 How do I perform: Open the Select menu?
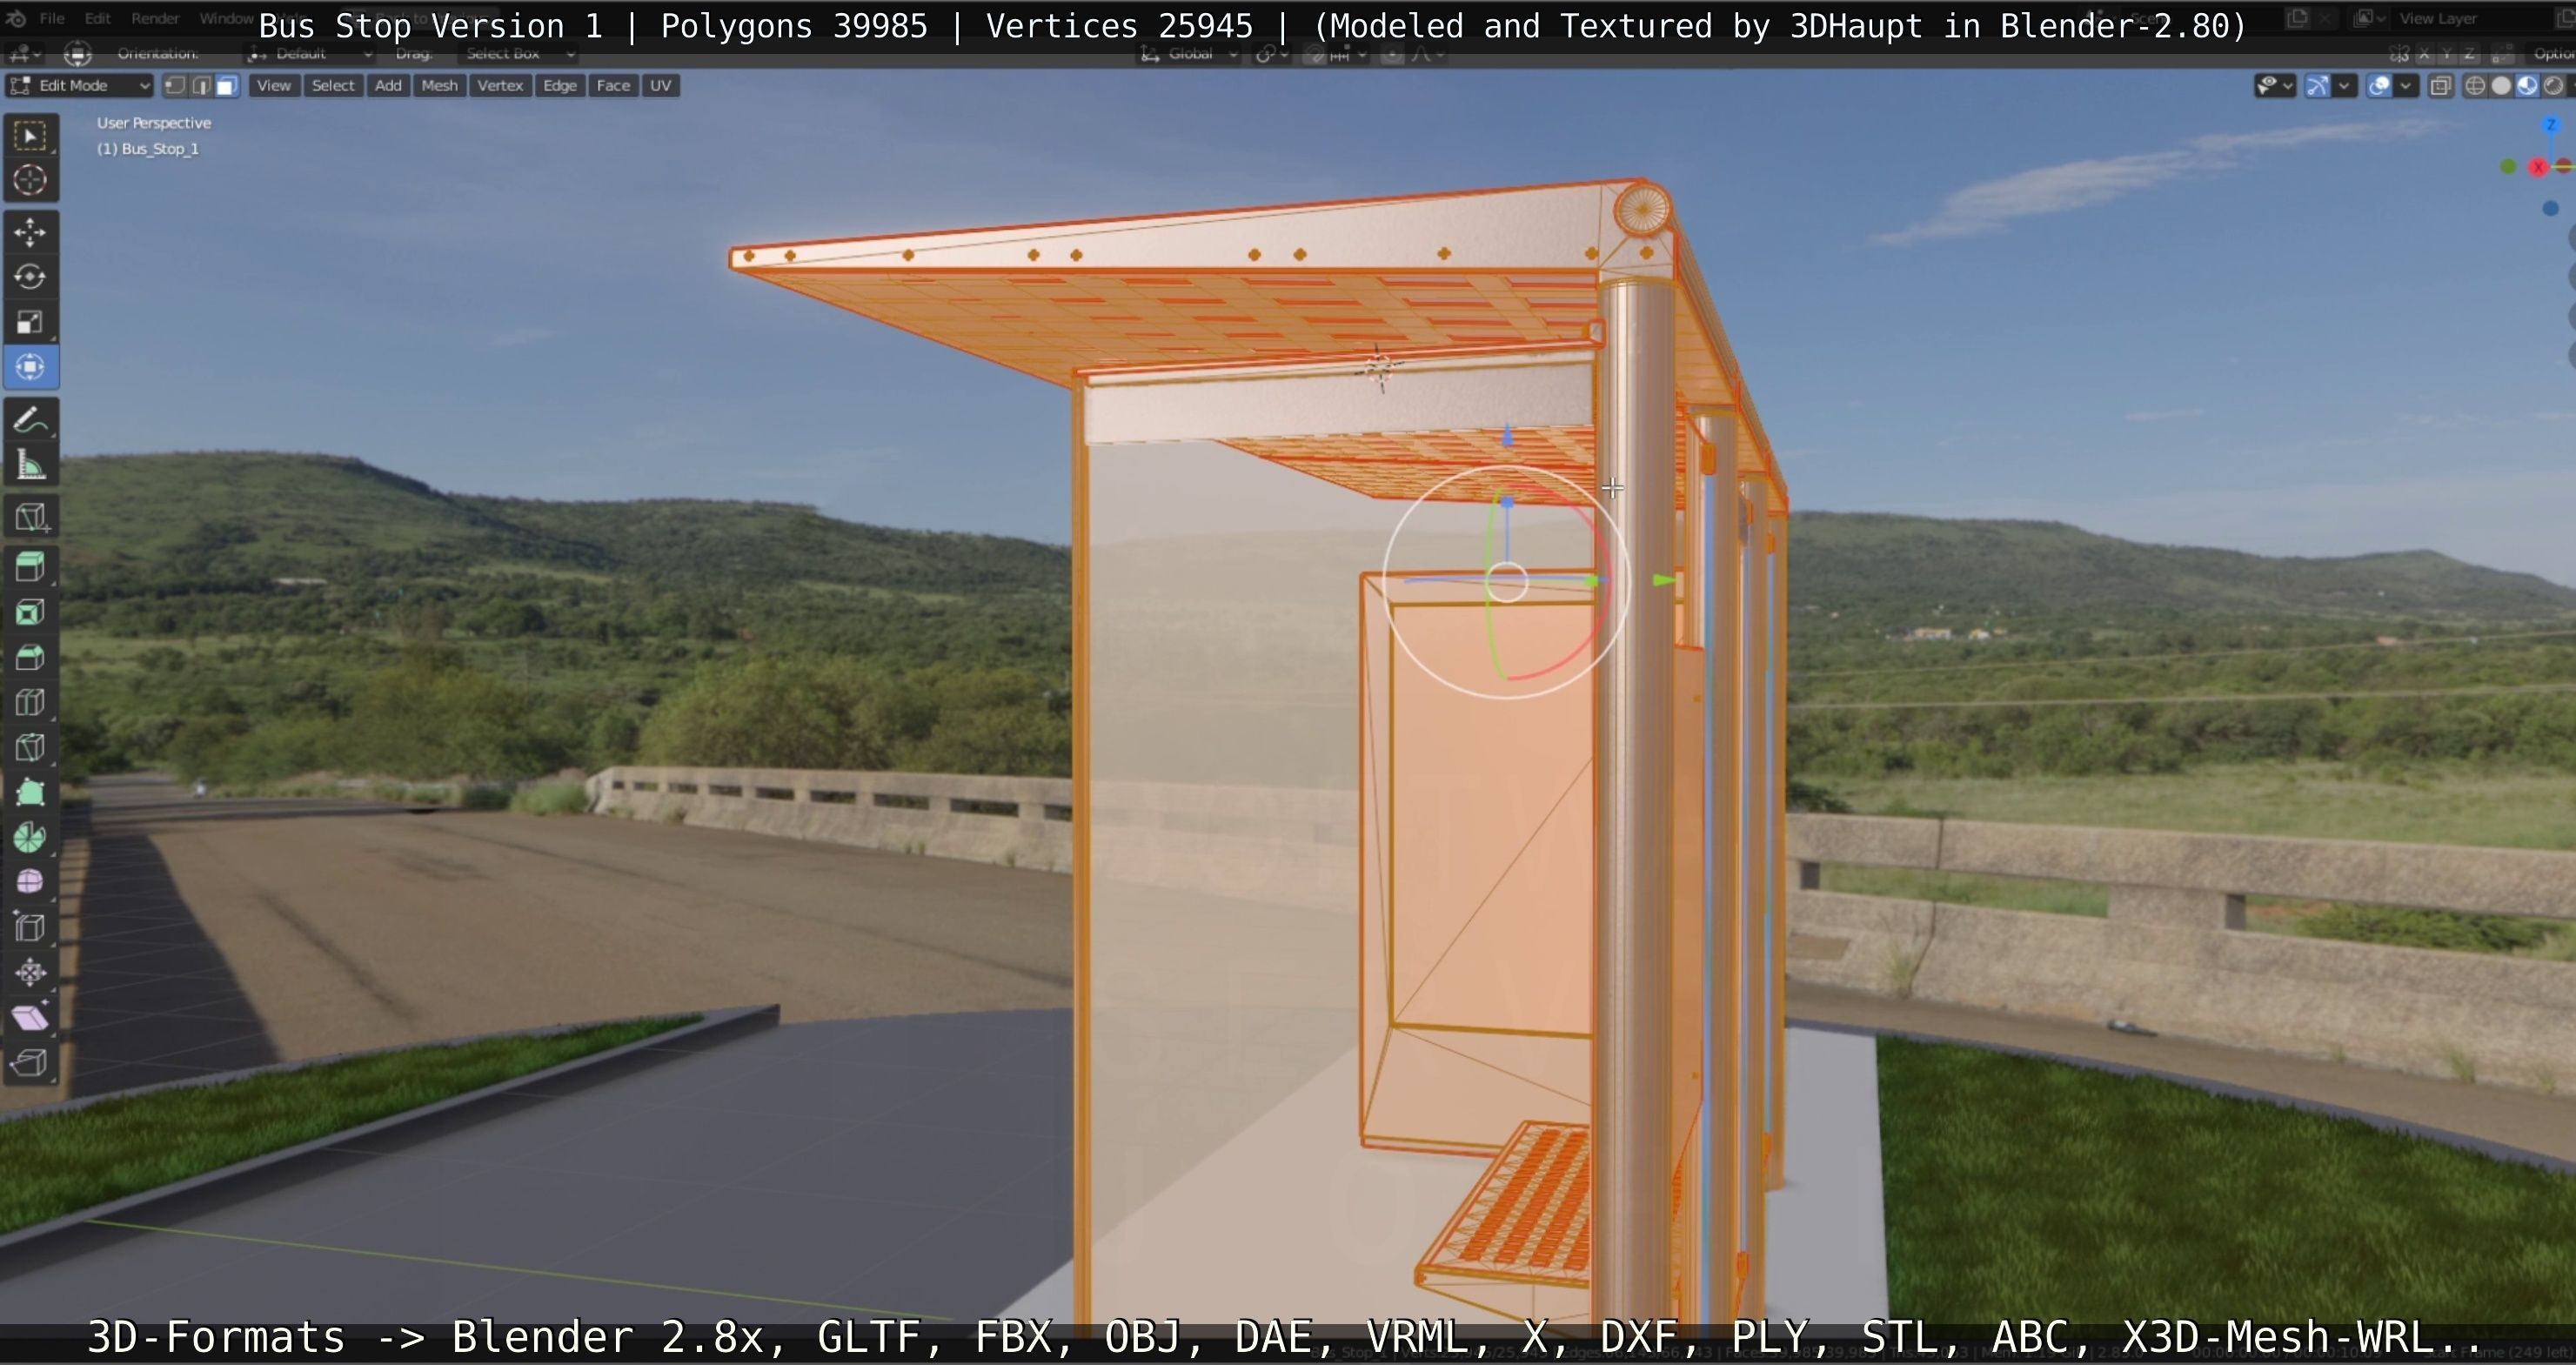pyautogui.click(x=333, y=86)
